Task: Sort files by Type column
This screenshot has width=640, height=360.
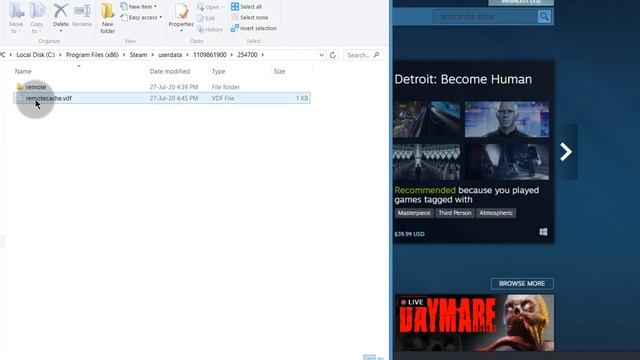Action: [218, 71]
